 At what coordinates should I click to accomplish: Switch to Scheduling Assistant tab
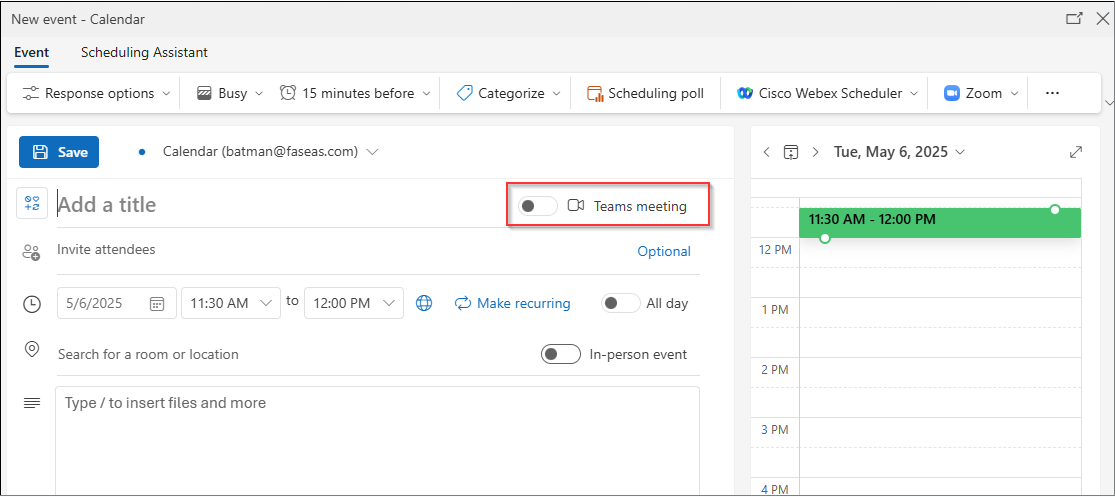(144, 53)
